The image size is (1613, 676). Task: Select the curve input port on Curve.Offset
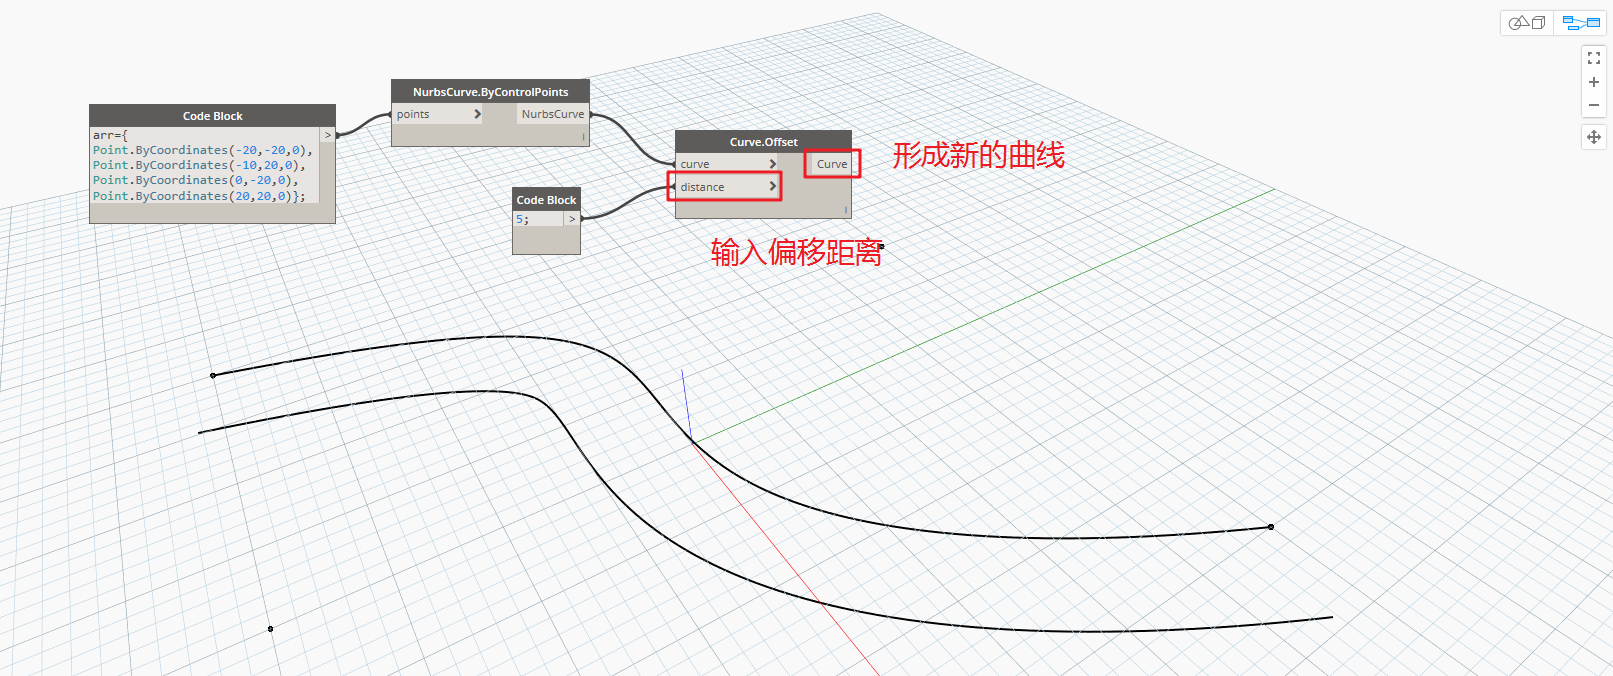tap(727, 164)
